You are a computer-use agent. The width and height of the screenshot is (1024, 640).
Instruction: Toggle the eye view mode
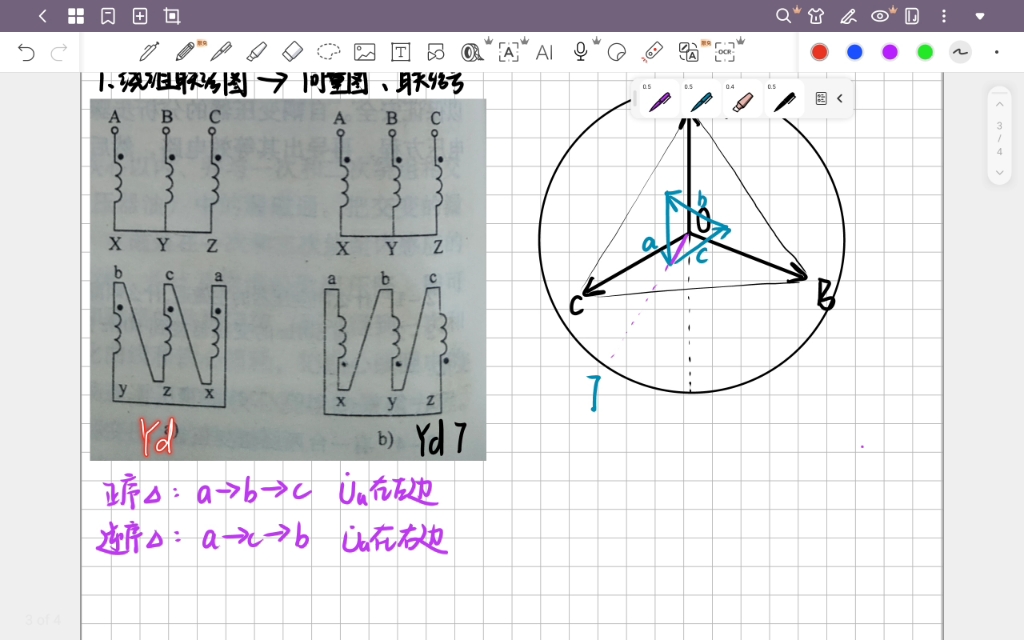[880, 16]
